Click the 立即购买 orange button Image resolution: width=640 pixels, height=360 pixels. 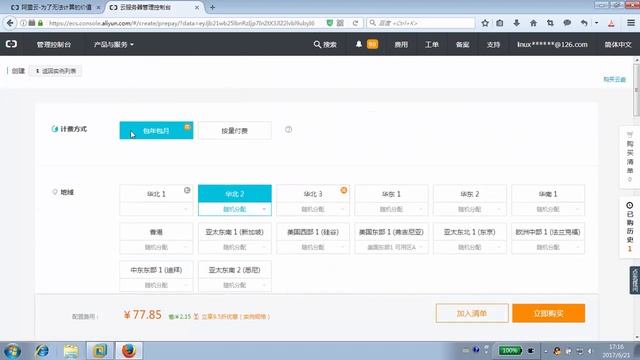click(548, 313)
